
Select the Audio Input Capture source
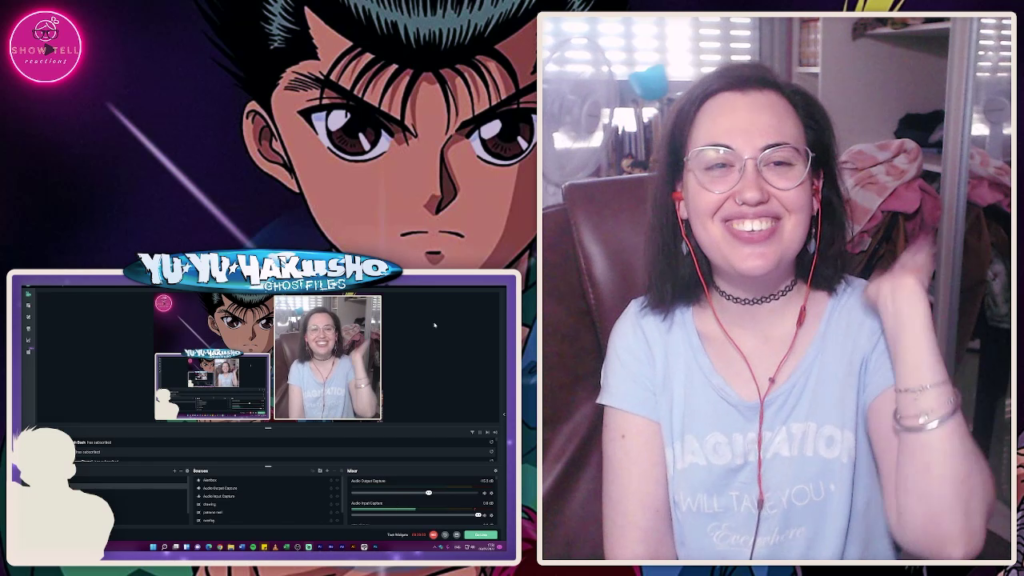point(218,496)
